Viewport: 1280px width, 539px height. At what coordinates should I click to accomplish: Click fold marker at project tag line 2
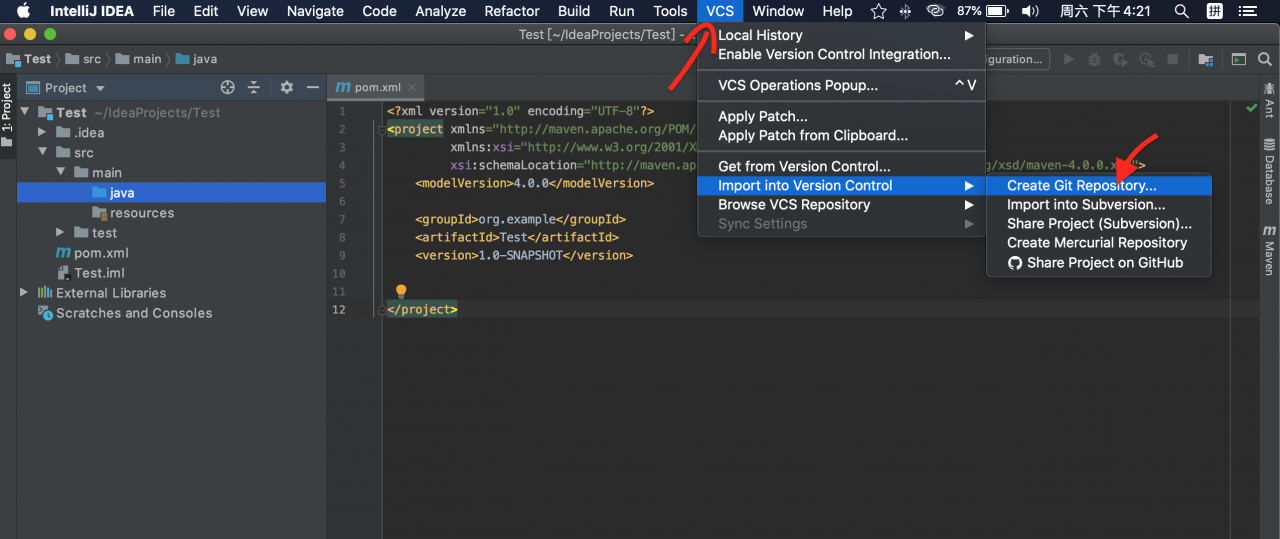coord(381,130)
